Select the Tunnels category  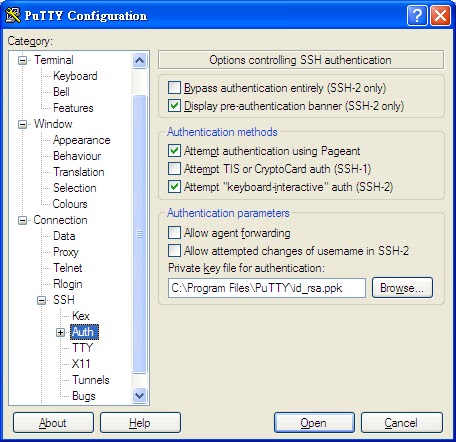pyautogui.click(x=91, y=380)
